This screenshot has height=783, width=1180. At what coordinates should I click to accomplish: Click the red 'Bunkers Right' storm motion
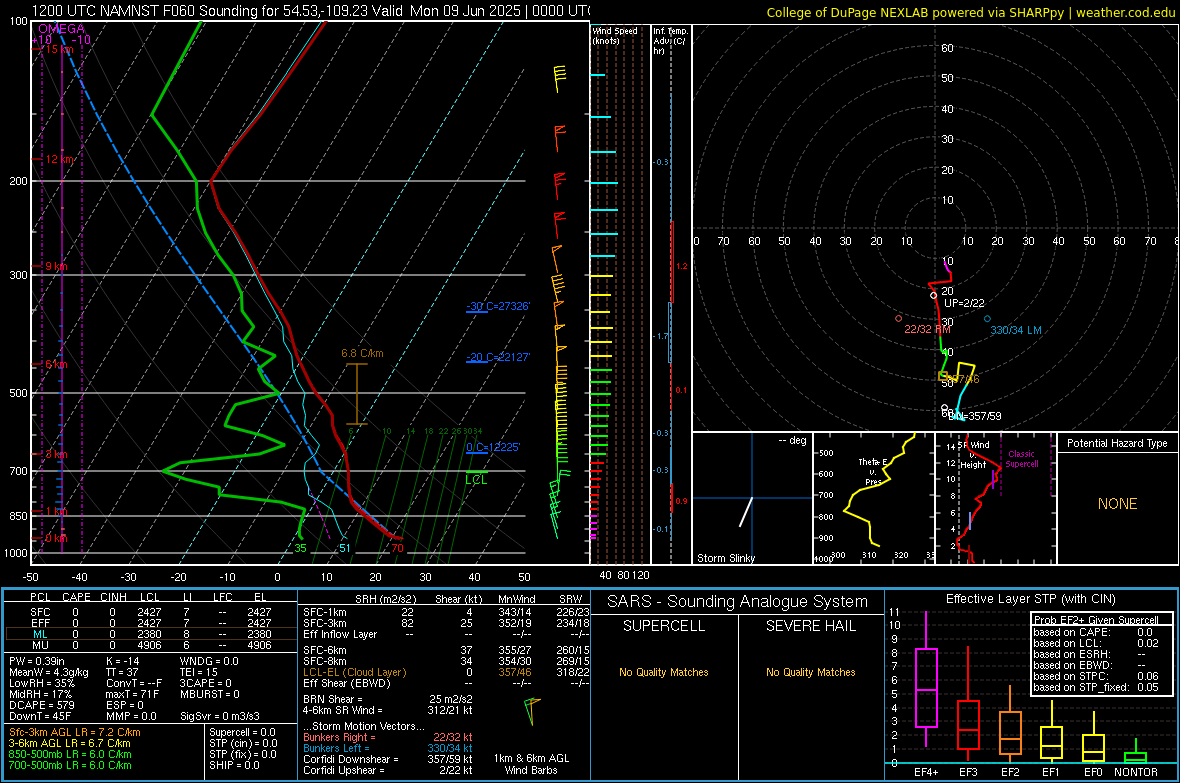pos(388,737)
